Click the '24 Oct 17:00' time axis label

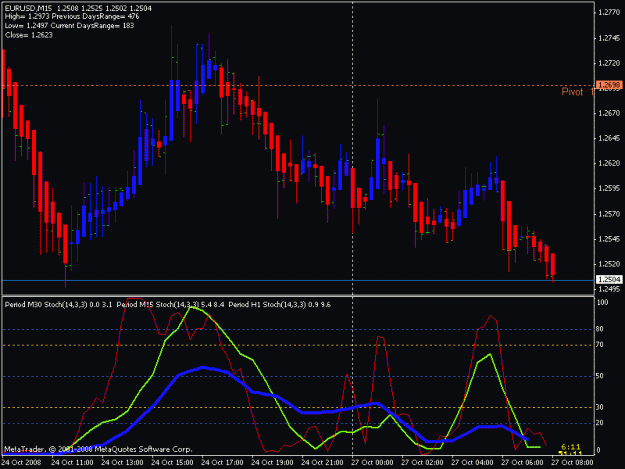[x=222, y=463]
